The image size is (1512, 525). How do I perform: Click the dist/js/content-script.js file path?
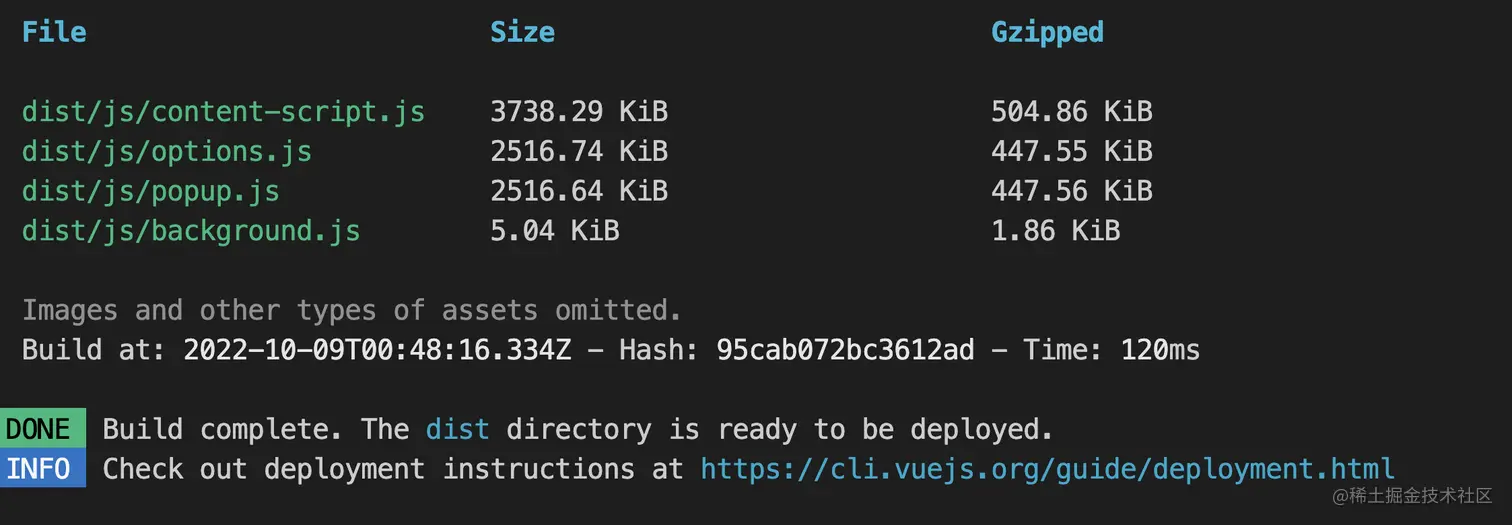[223, 111]
